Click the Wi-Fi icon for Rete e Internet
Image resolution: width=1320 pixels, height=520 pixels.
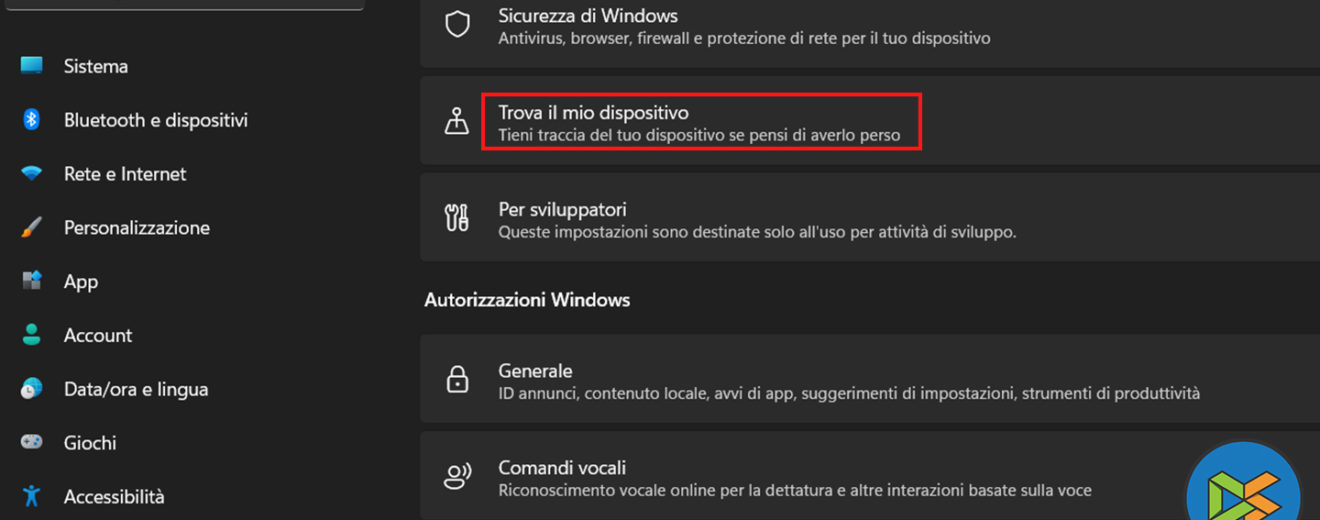tap(32, 174)
